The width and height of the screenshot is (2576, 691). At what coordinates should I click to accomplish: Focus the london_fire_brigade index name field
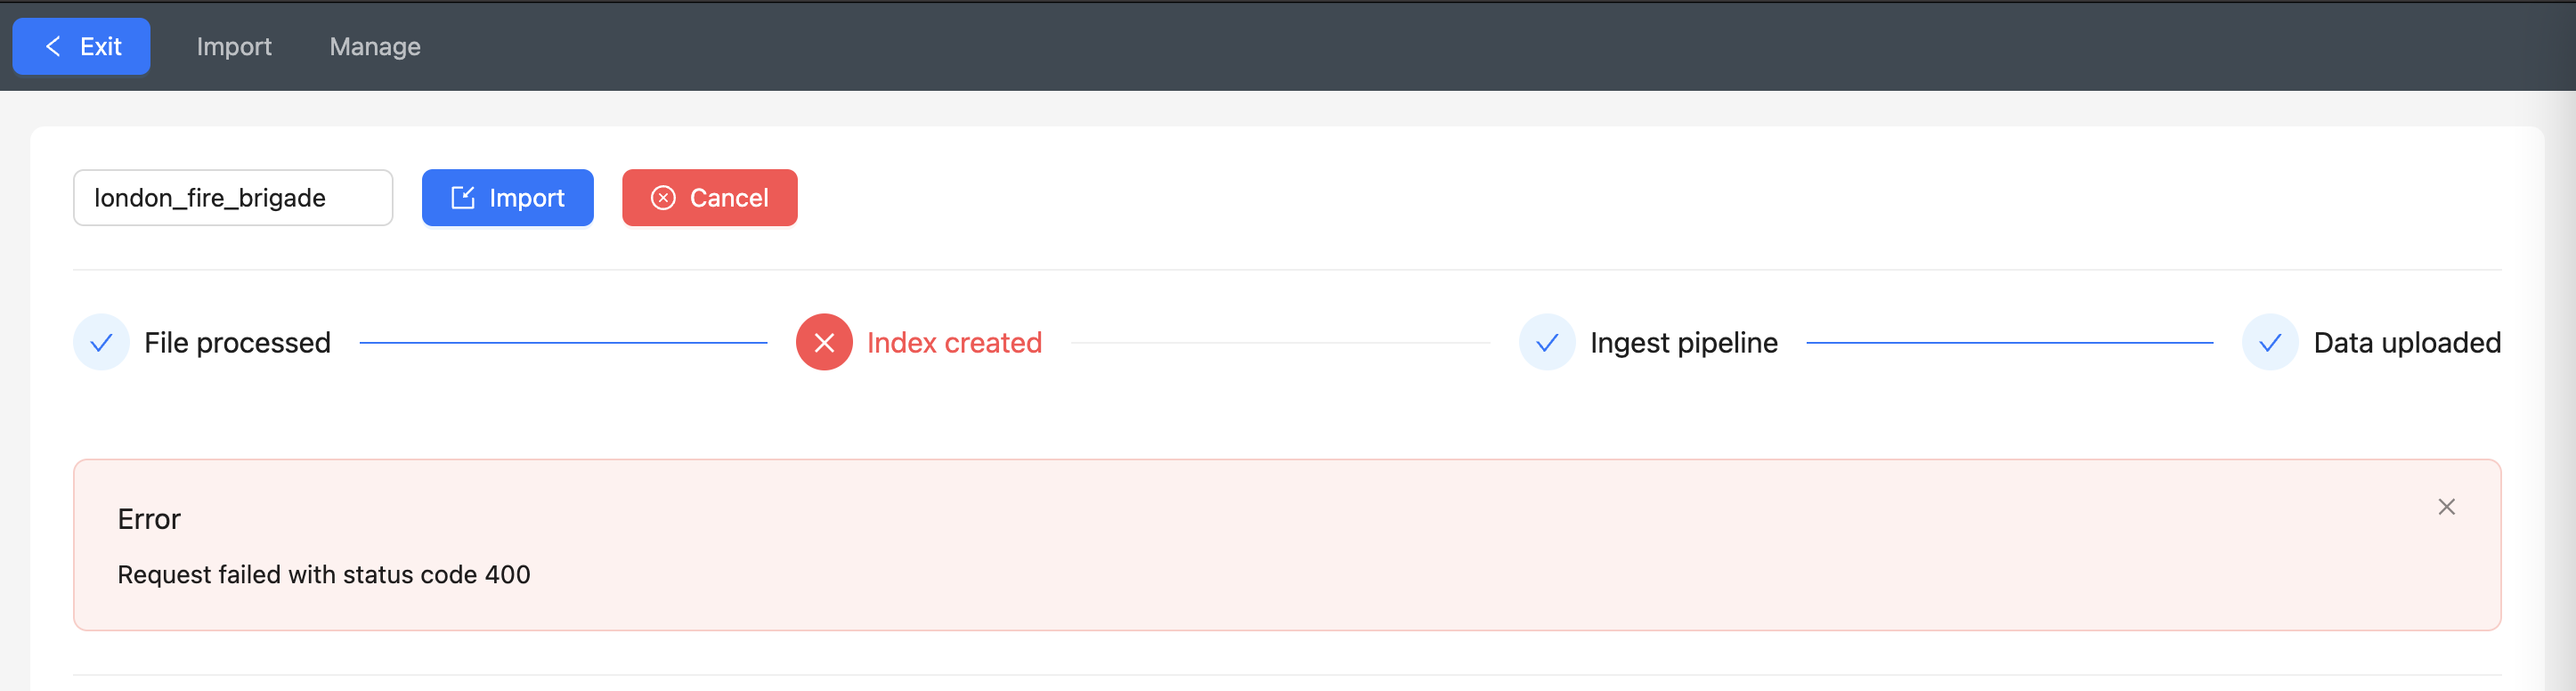click(x=233, y=198)
